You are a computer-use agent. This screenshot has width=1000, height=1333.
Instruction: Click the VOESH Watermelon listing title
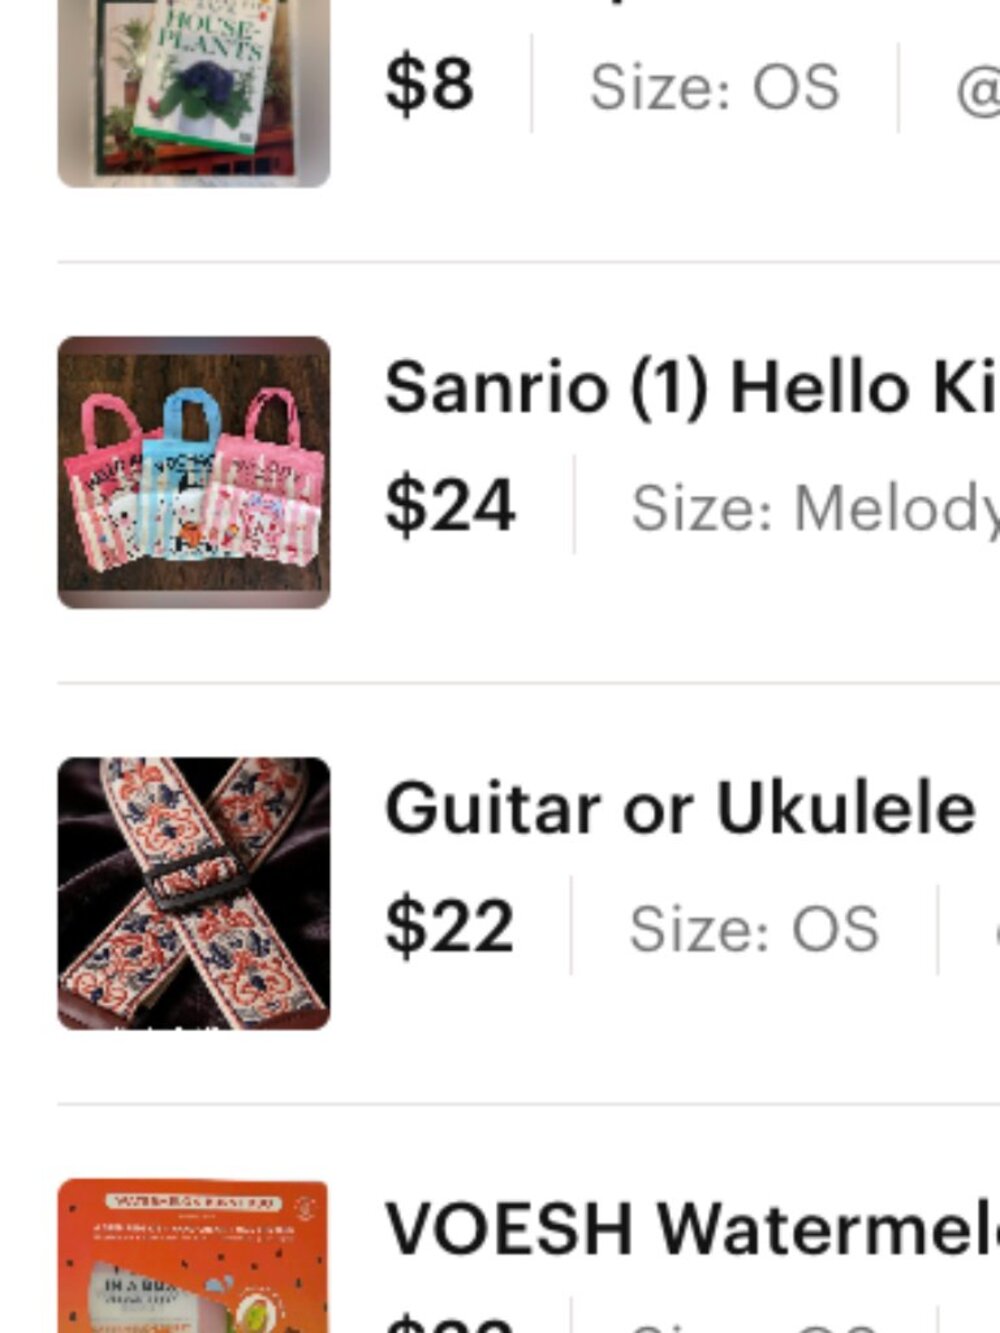tap(692, 1229)
